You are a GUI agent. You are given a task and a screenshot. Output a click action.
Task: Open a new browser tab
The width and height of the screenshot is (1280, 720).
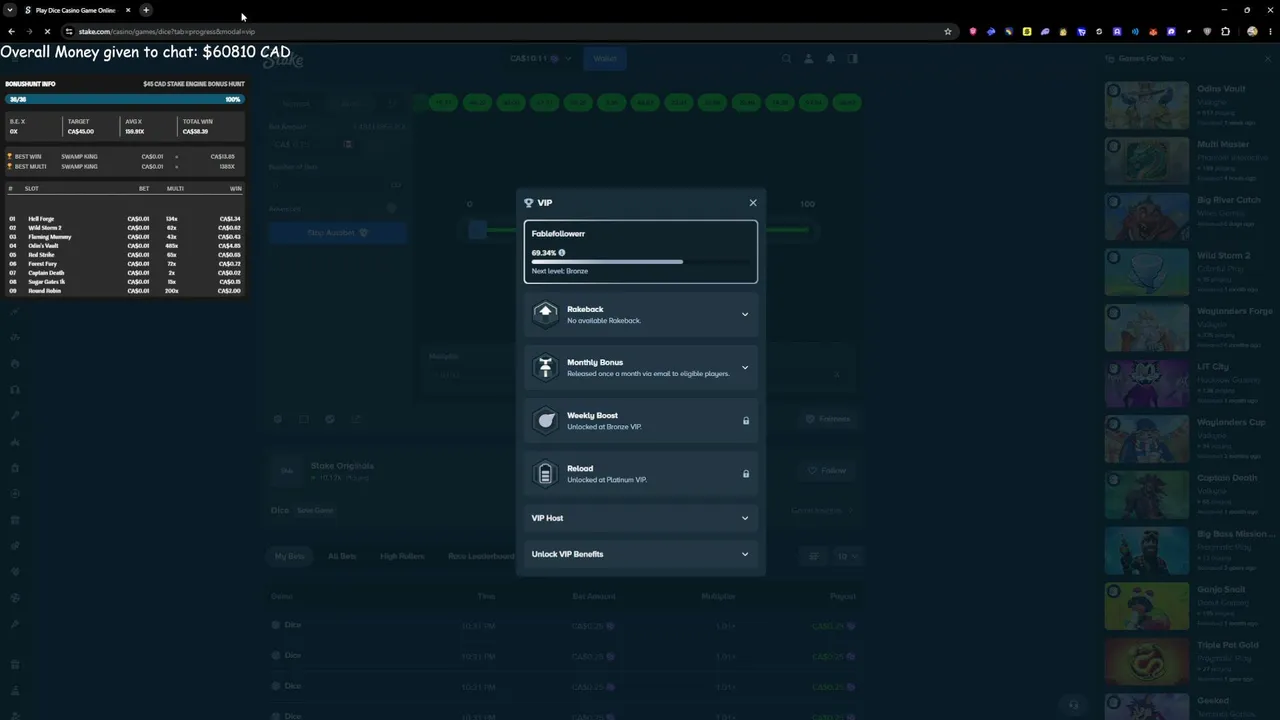pyautogui.click(x=146, y=10)
